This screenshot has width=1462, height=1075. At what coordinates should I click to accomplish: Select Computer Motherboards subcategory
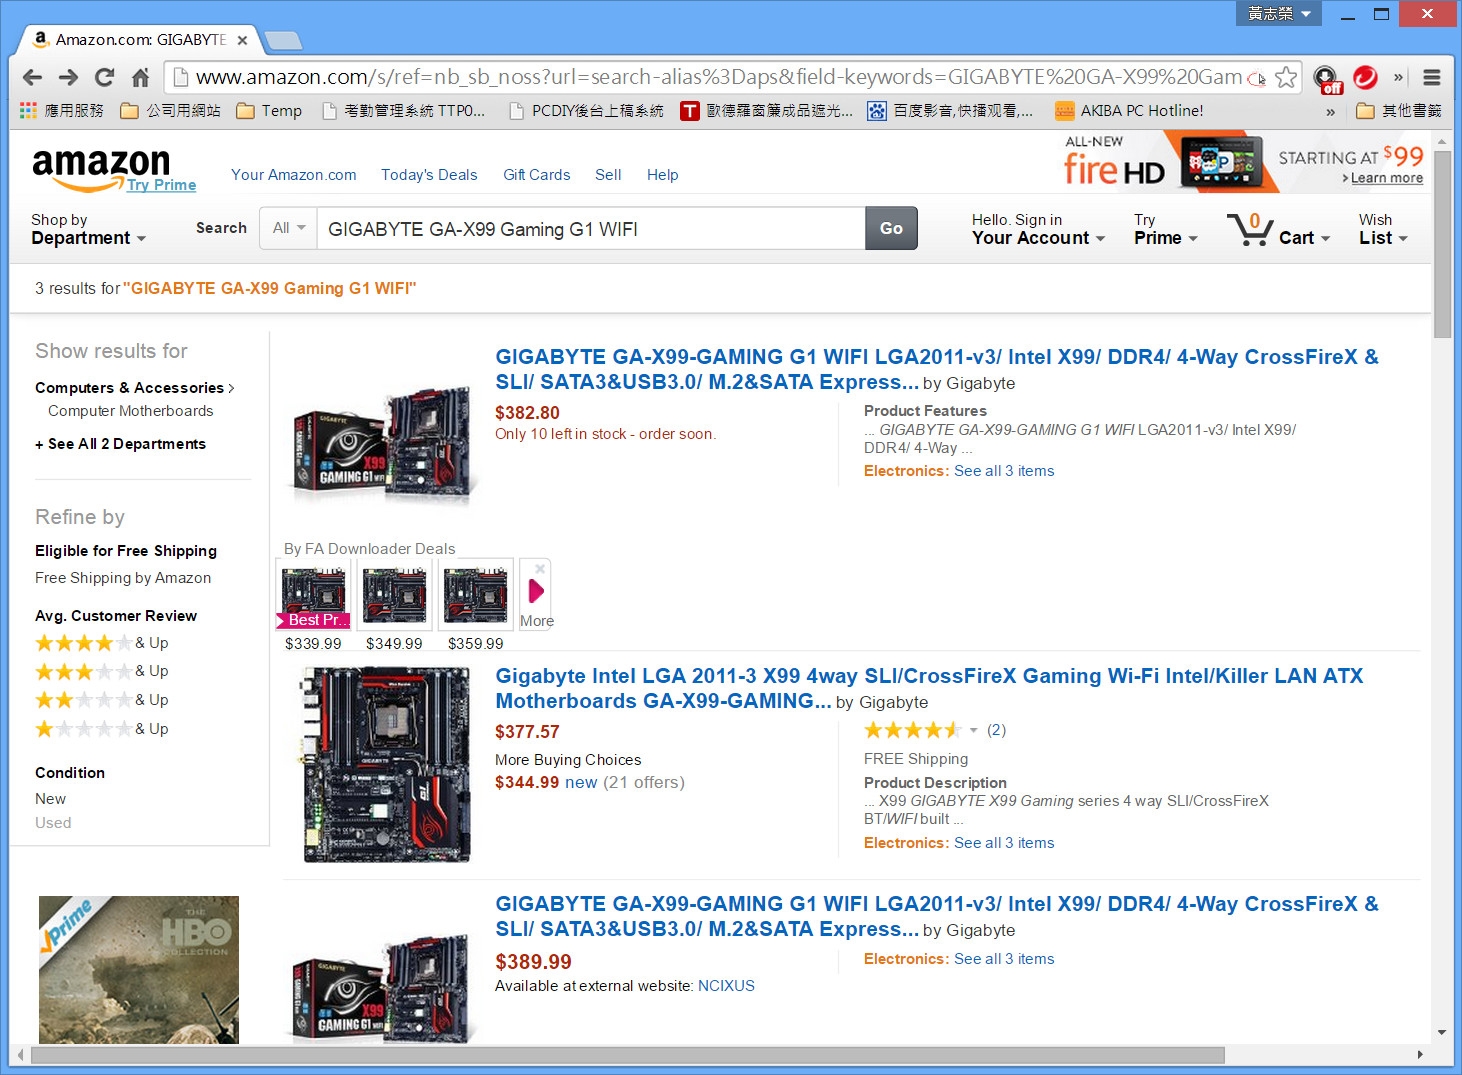131,411
